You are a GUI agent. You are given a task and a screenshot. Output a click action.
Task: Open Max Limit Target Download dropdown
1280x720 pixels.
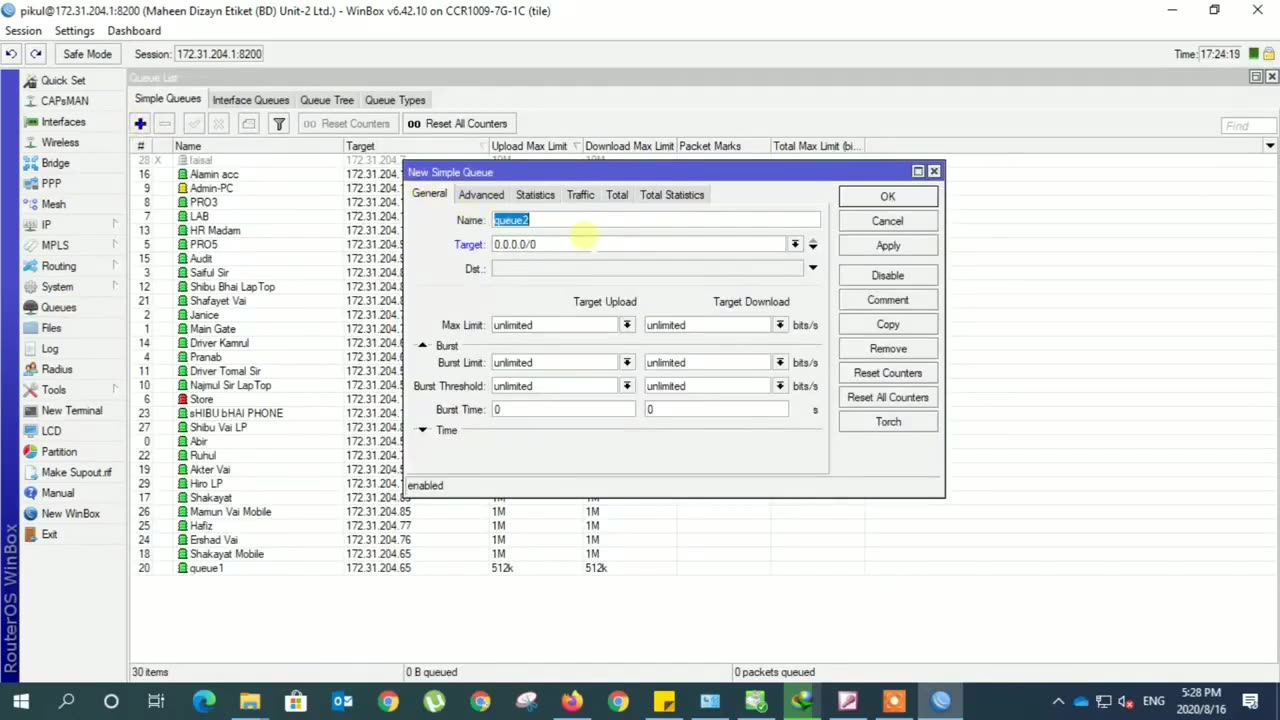click(x=780, y=325)
